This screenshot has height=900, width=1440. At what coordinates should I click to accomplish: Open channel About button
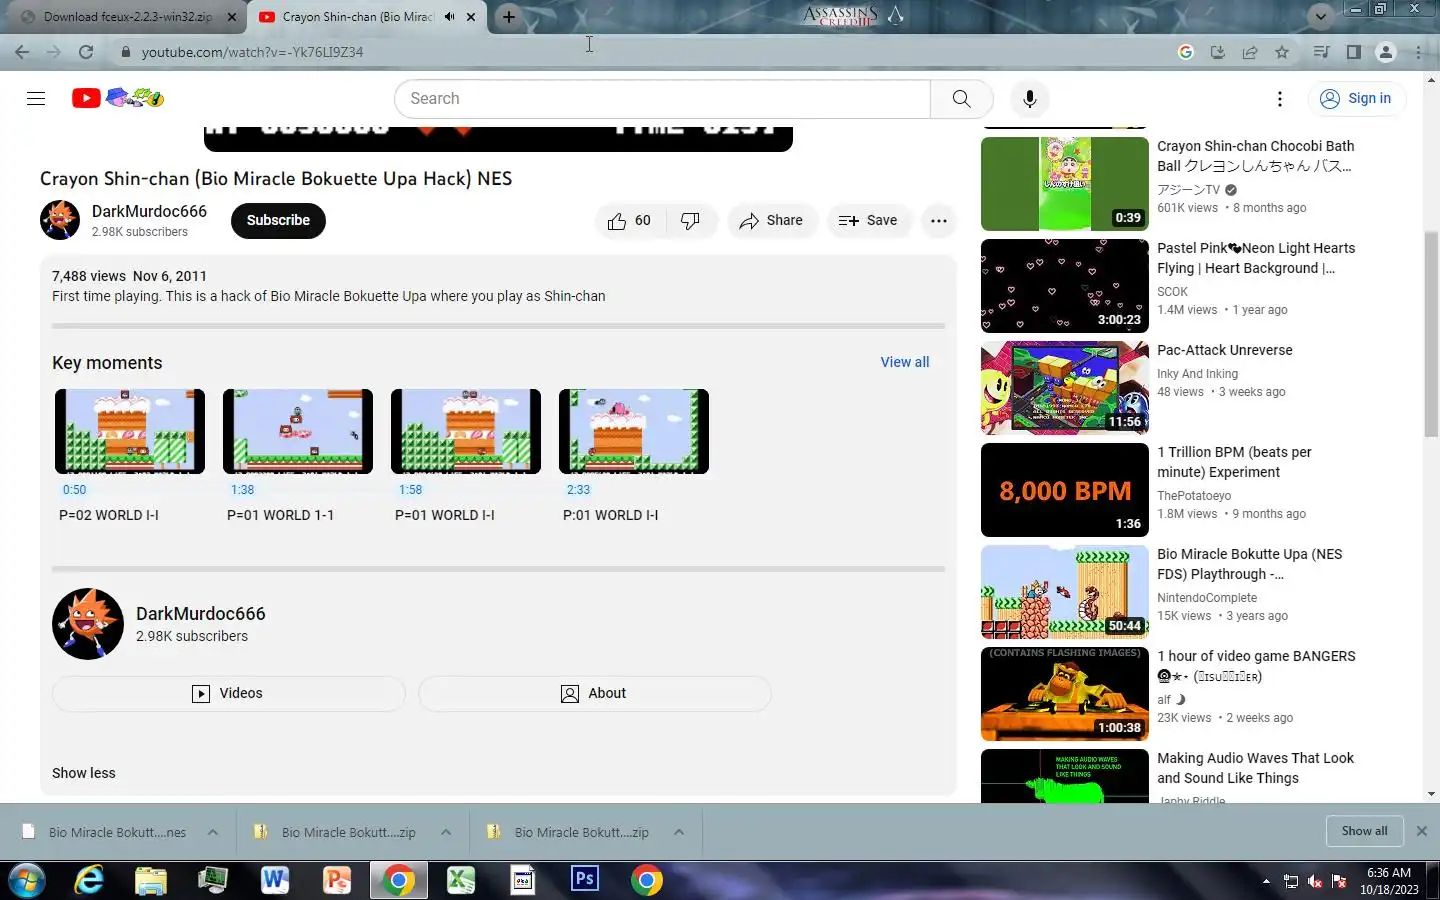pos(594,693)
